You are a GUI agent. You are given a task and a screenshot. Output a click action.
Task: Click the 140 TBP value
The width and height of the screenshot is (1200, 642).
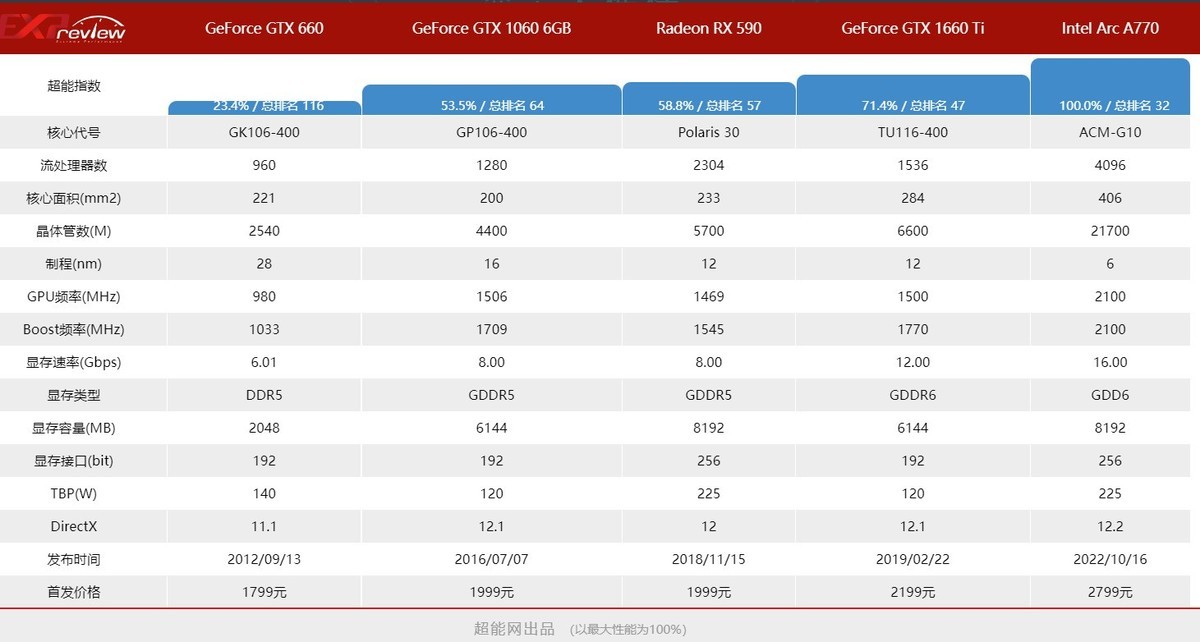(264, 493)
